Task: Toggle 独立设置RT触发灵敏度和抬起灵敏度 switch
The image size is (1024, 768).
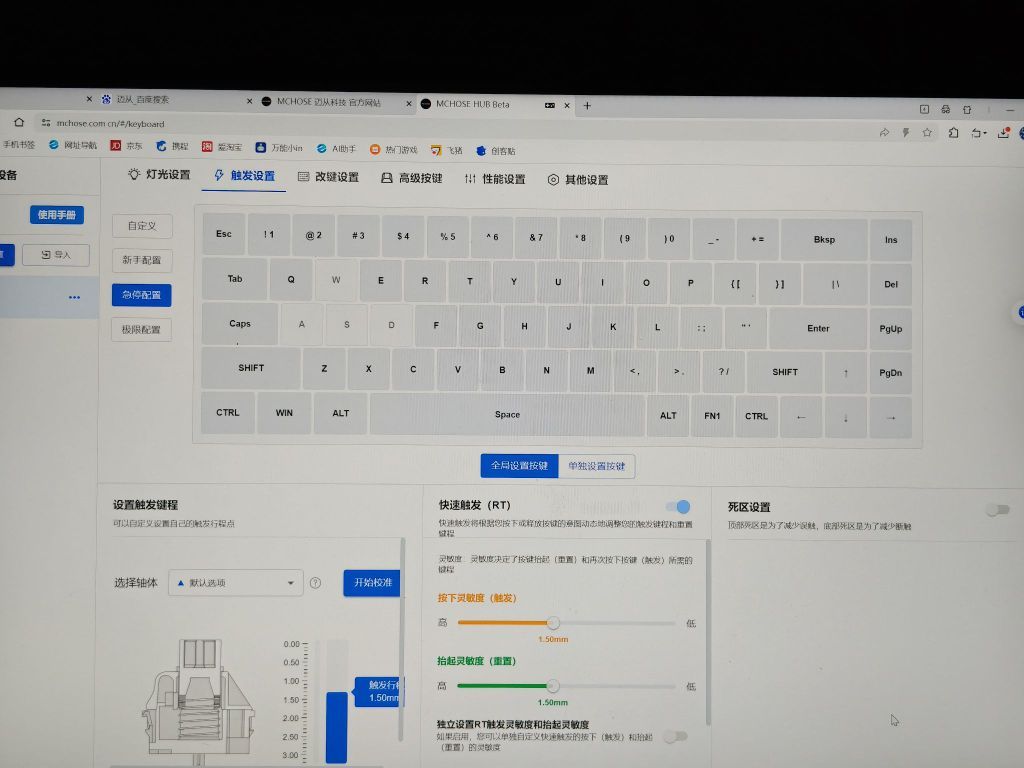Action: 677,736
